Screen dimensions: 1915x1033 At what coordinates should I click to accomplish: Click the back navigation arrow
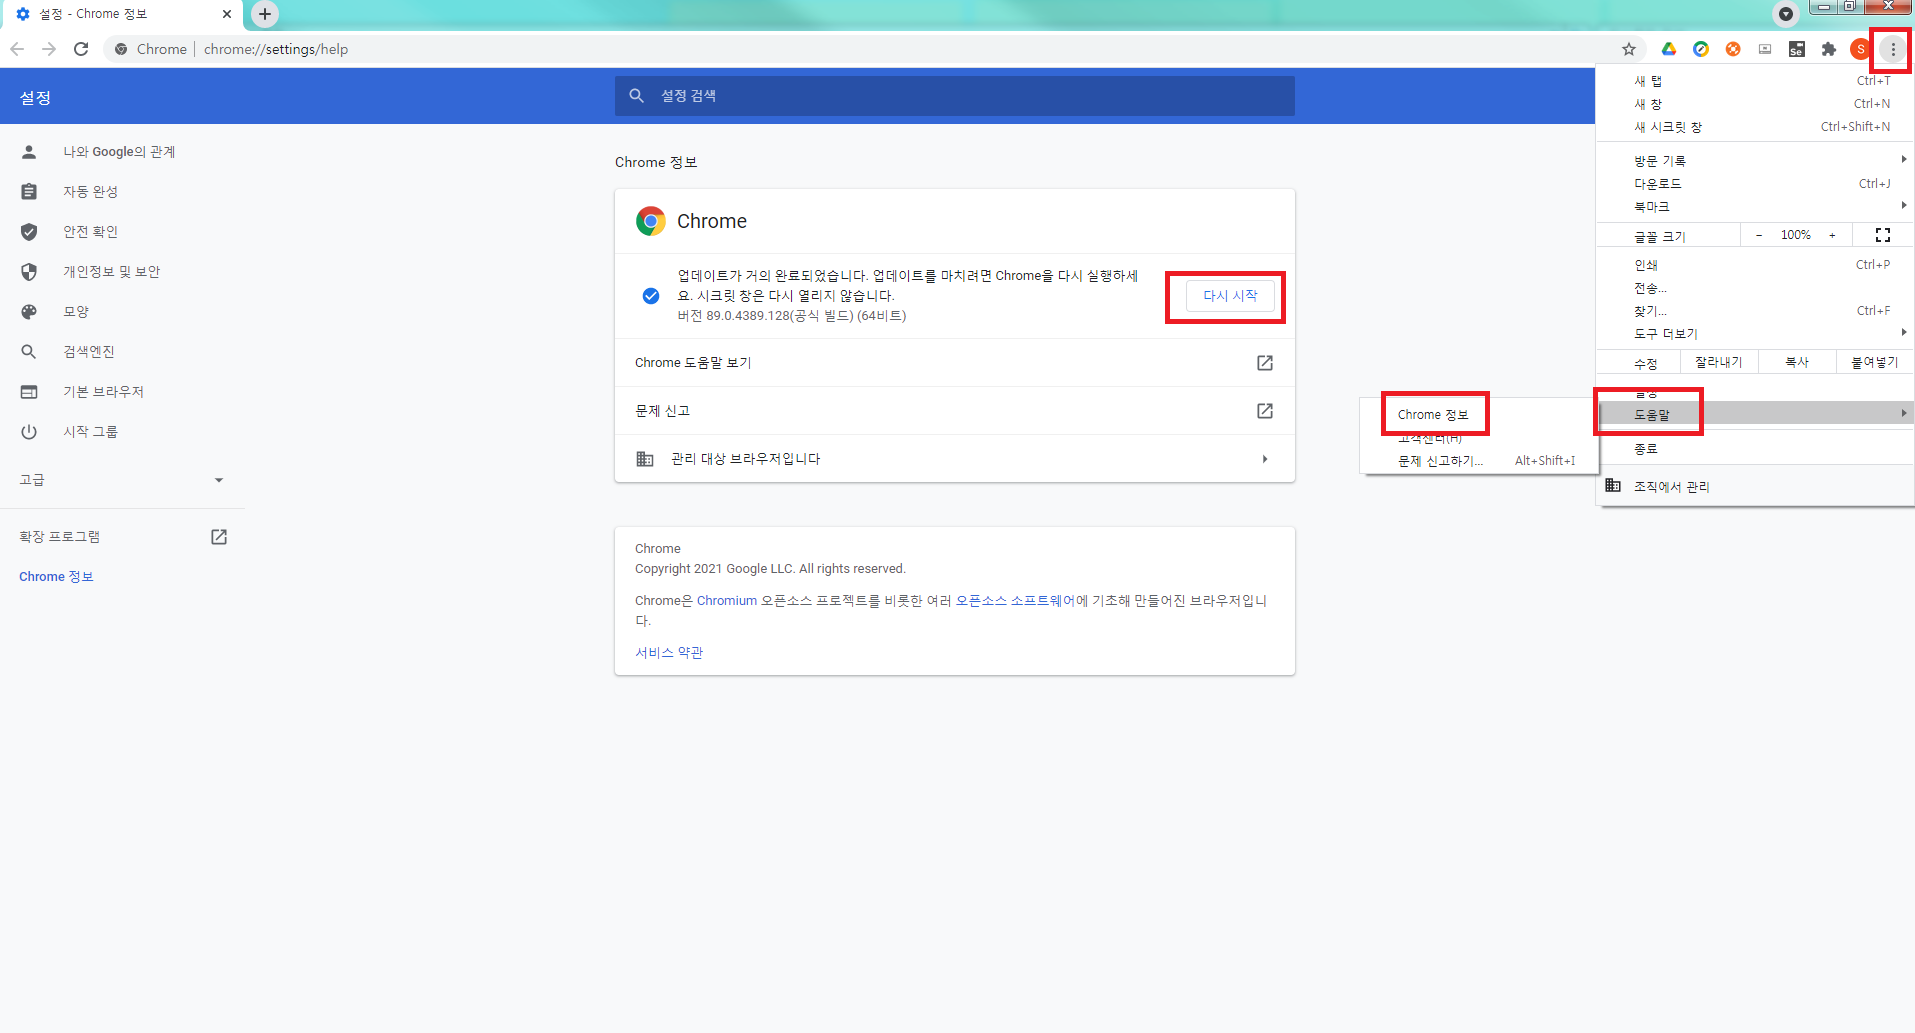click(x=17, y=49)
